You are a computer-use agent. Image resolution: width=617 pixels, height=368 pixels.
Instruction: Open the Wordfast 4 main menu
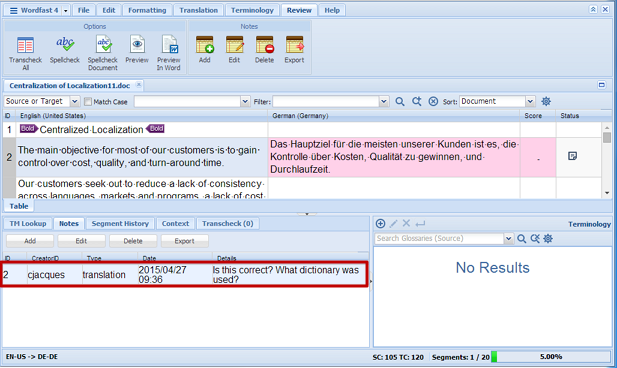[x=34, y=11]
